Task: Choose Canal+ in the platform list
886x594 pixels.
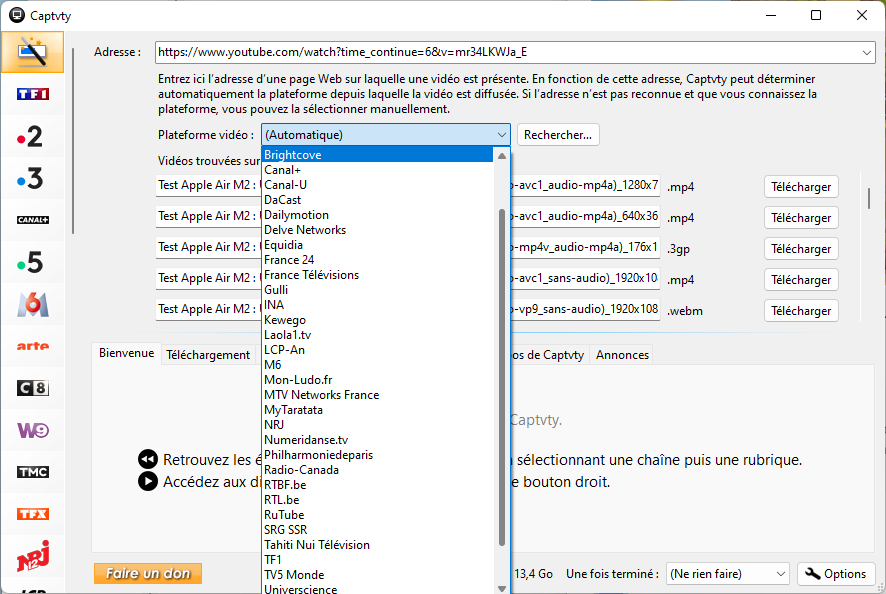Action: [377, 170]
